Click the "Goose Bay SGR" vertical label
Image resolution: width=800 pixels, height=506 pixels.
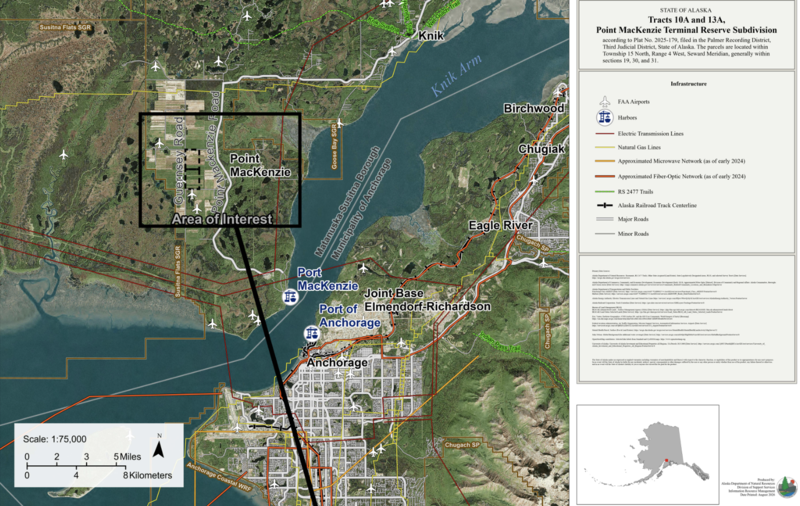point(335,146)
